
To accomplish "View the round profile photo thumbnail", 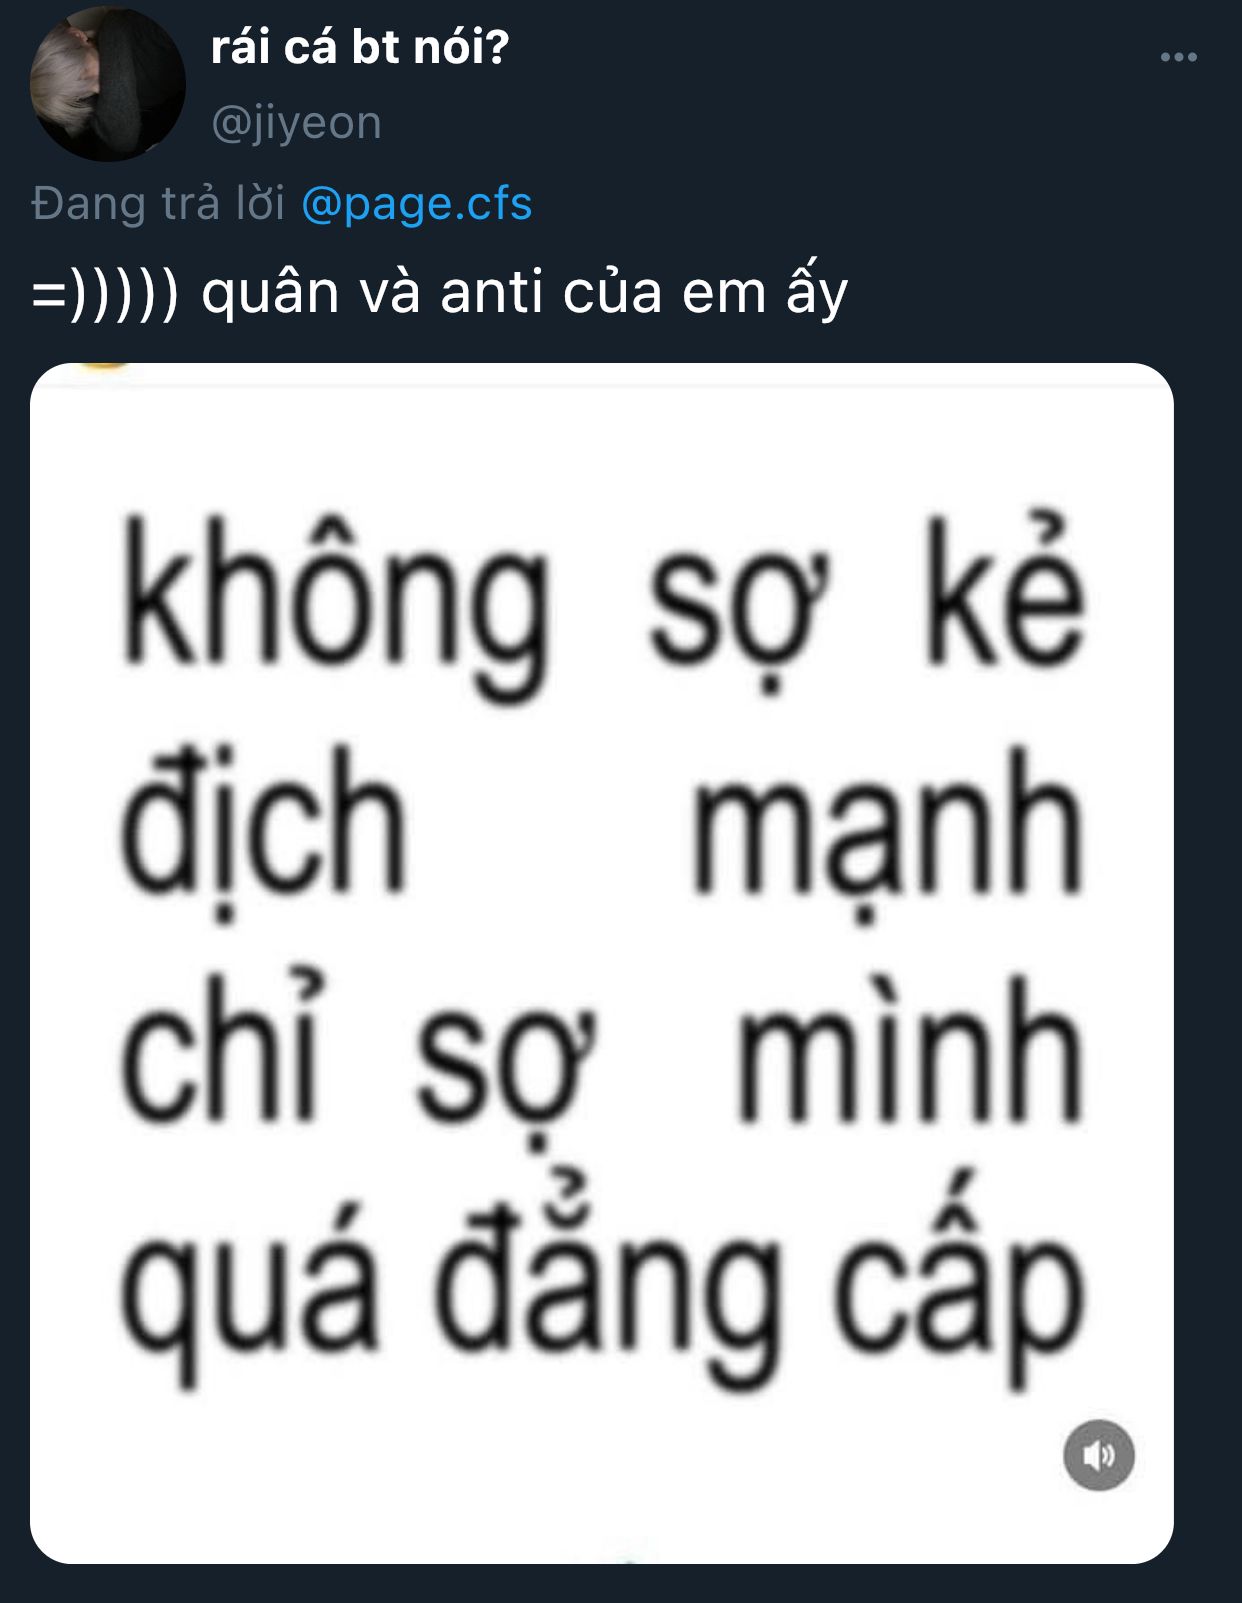I will click(107, 83).
